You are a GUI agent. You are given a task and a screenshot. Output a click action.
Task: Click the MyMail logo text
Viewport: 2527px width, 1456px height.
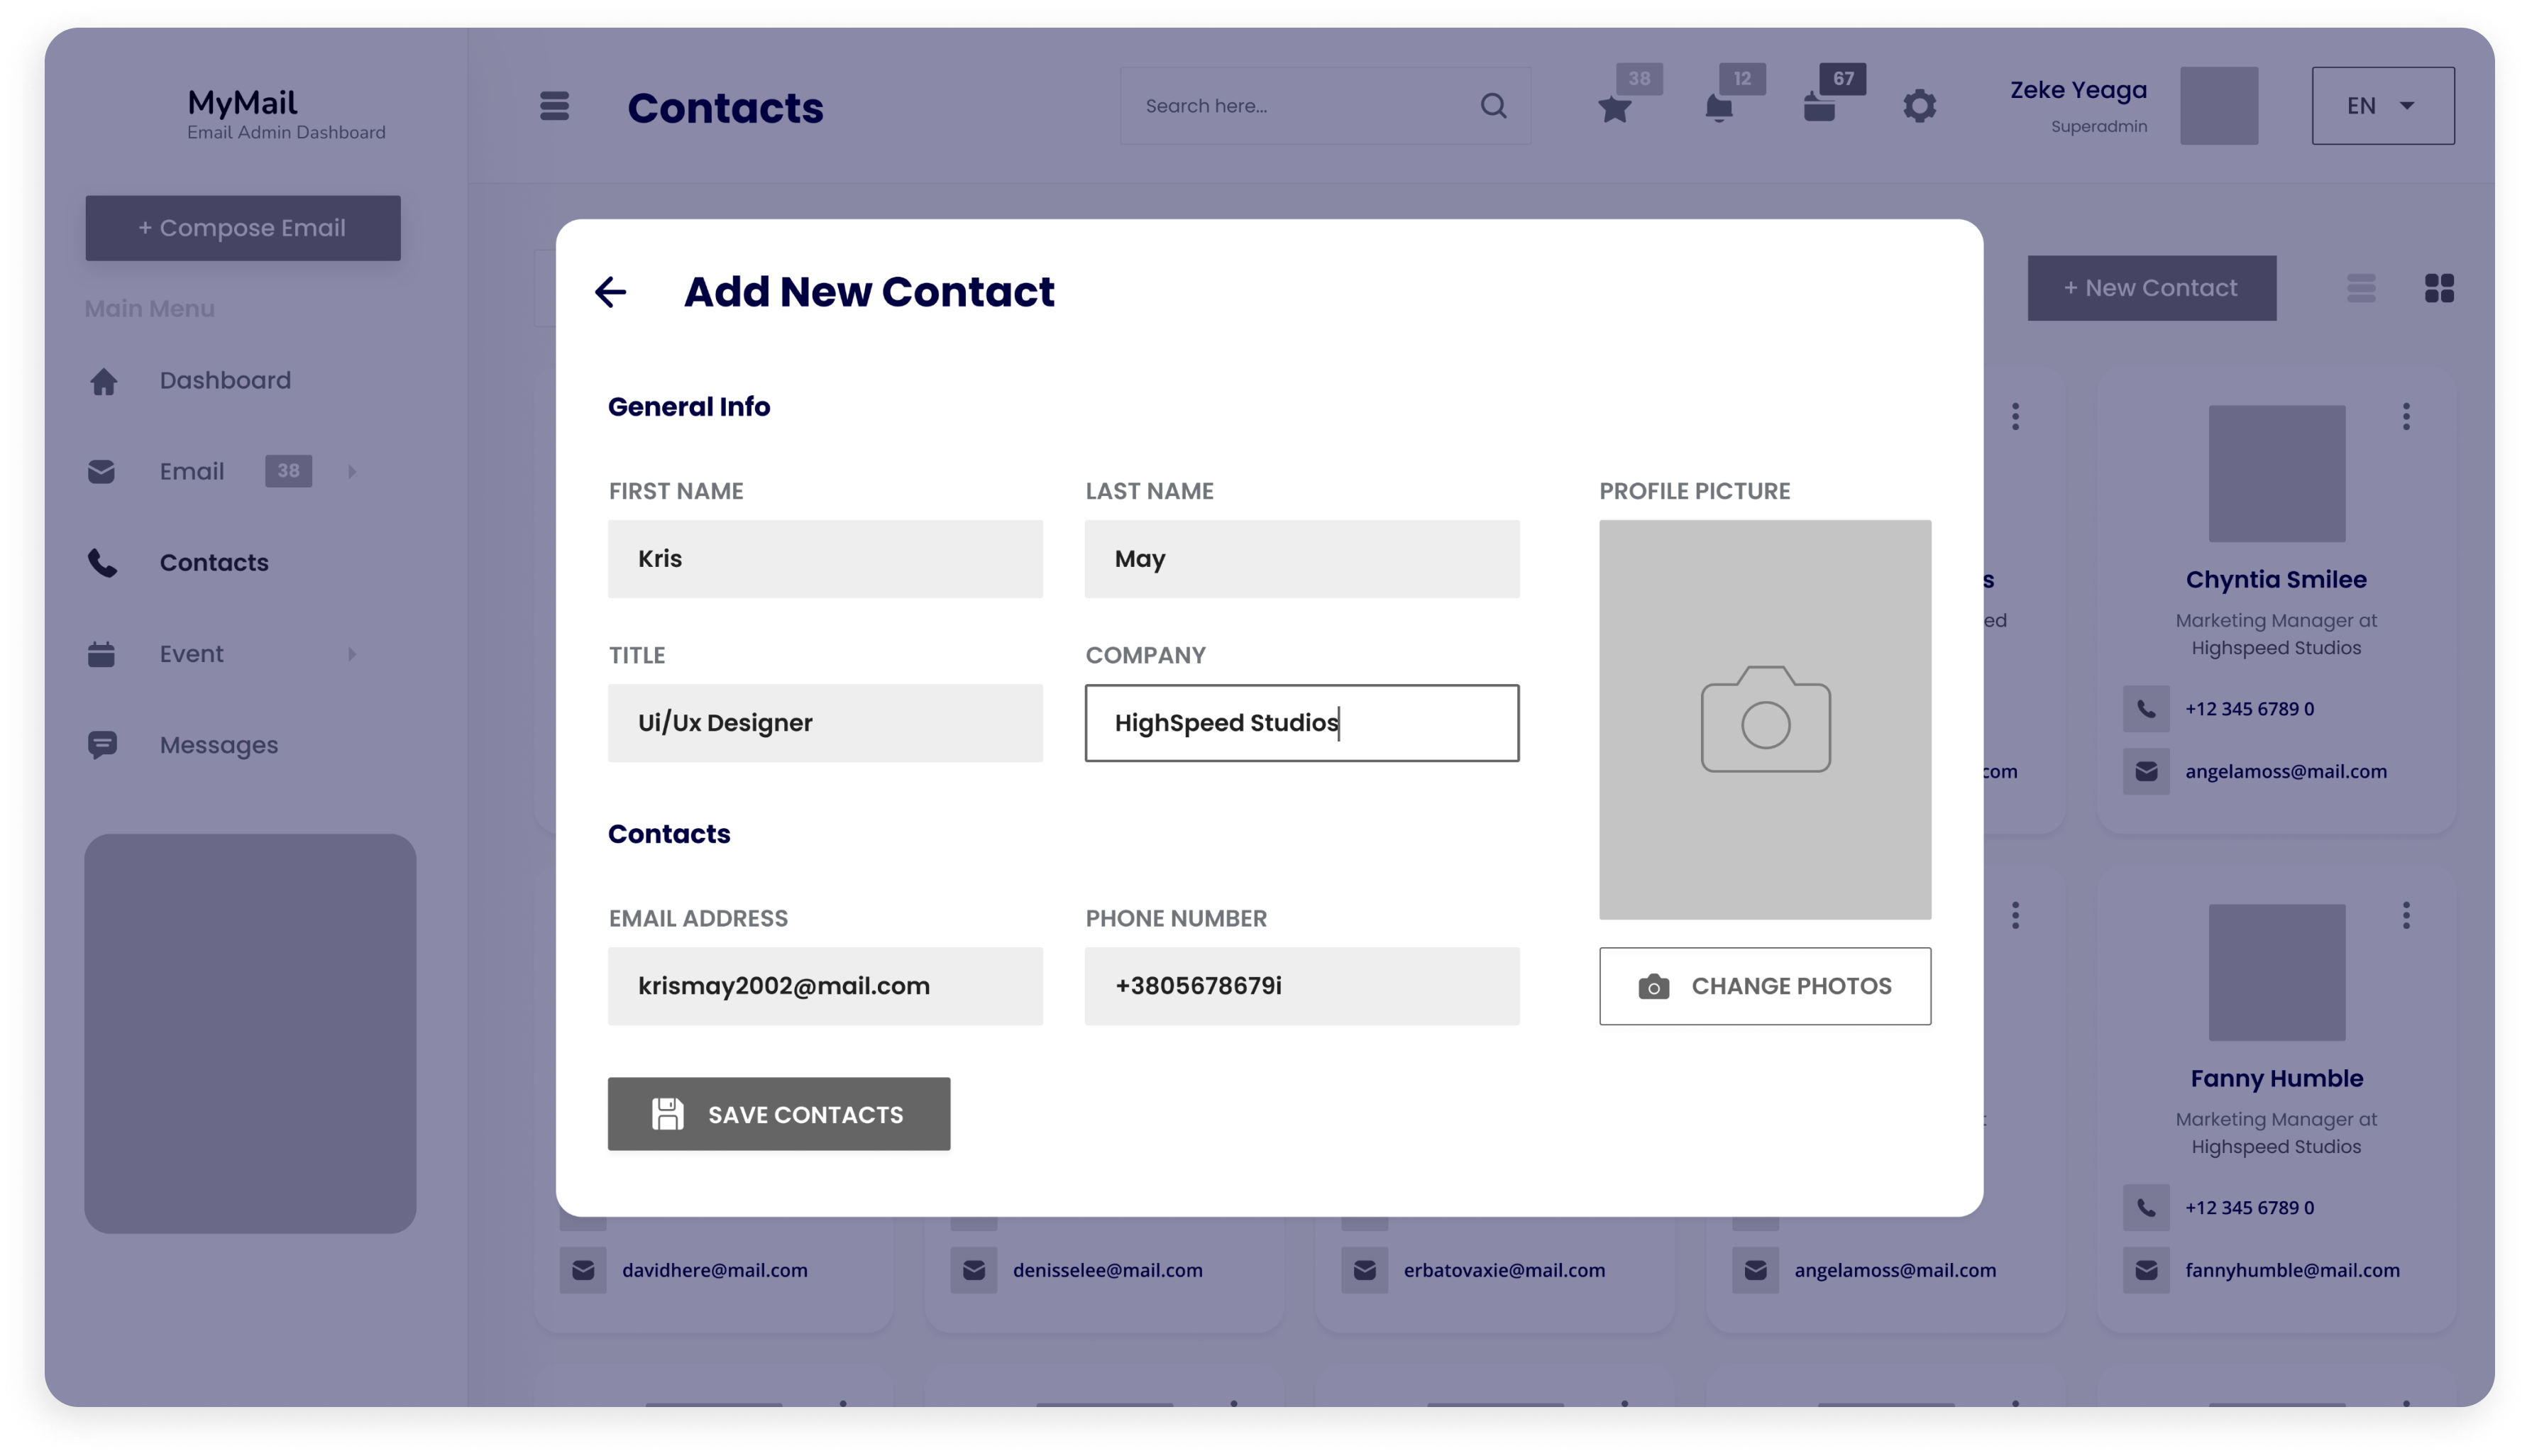(x=242, y=102)
